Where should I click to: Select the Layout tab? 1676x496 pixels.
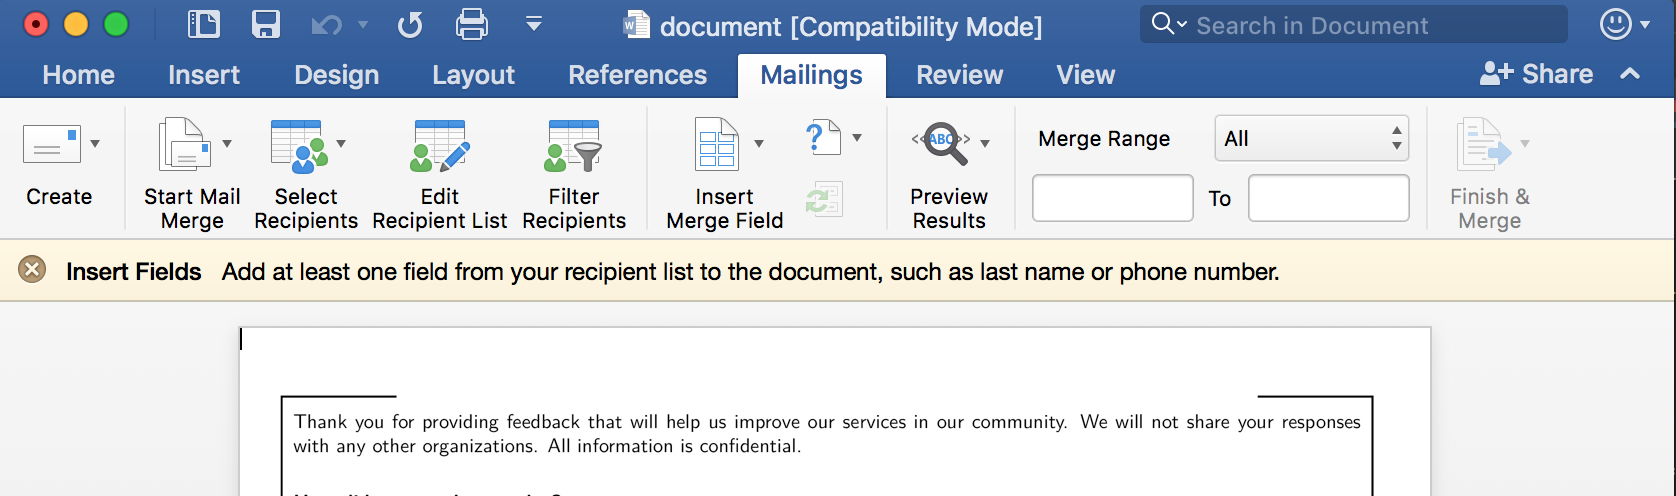pos(473,75)
